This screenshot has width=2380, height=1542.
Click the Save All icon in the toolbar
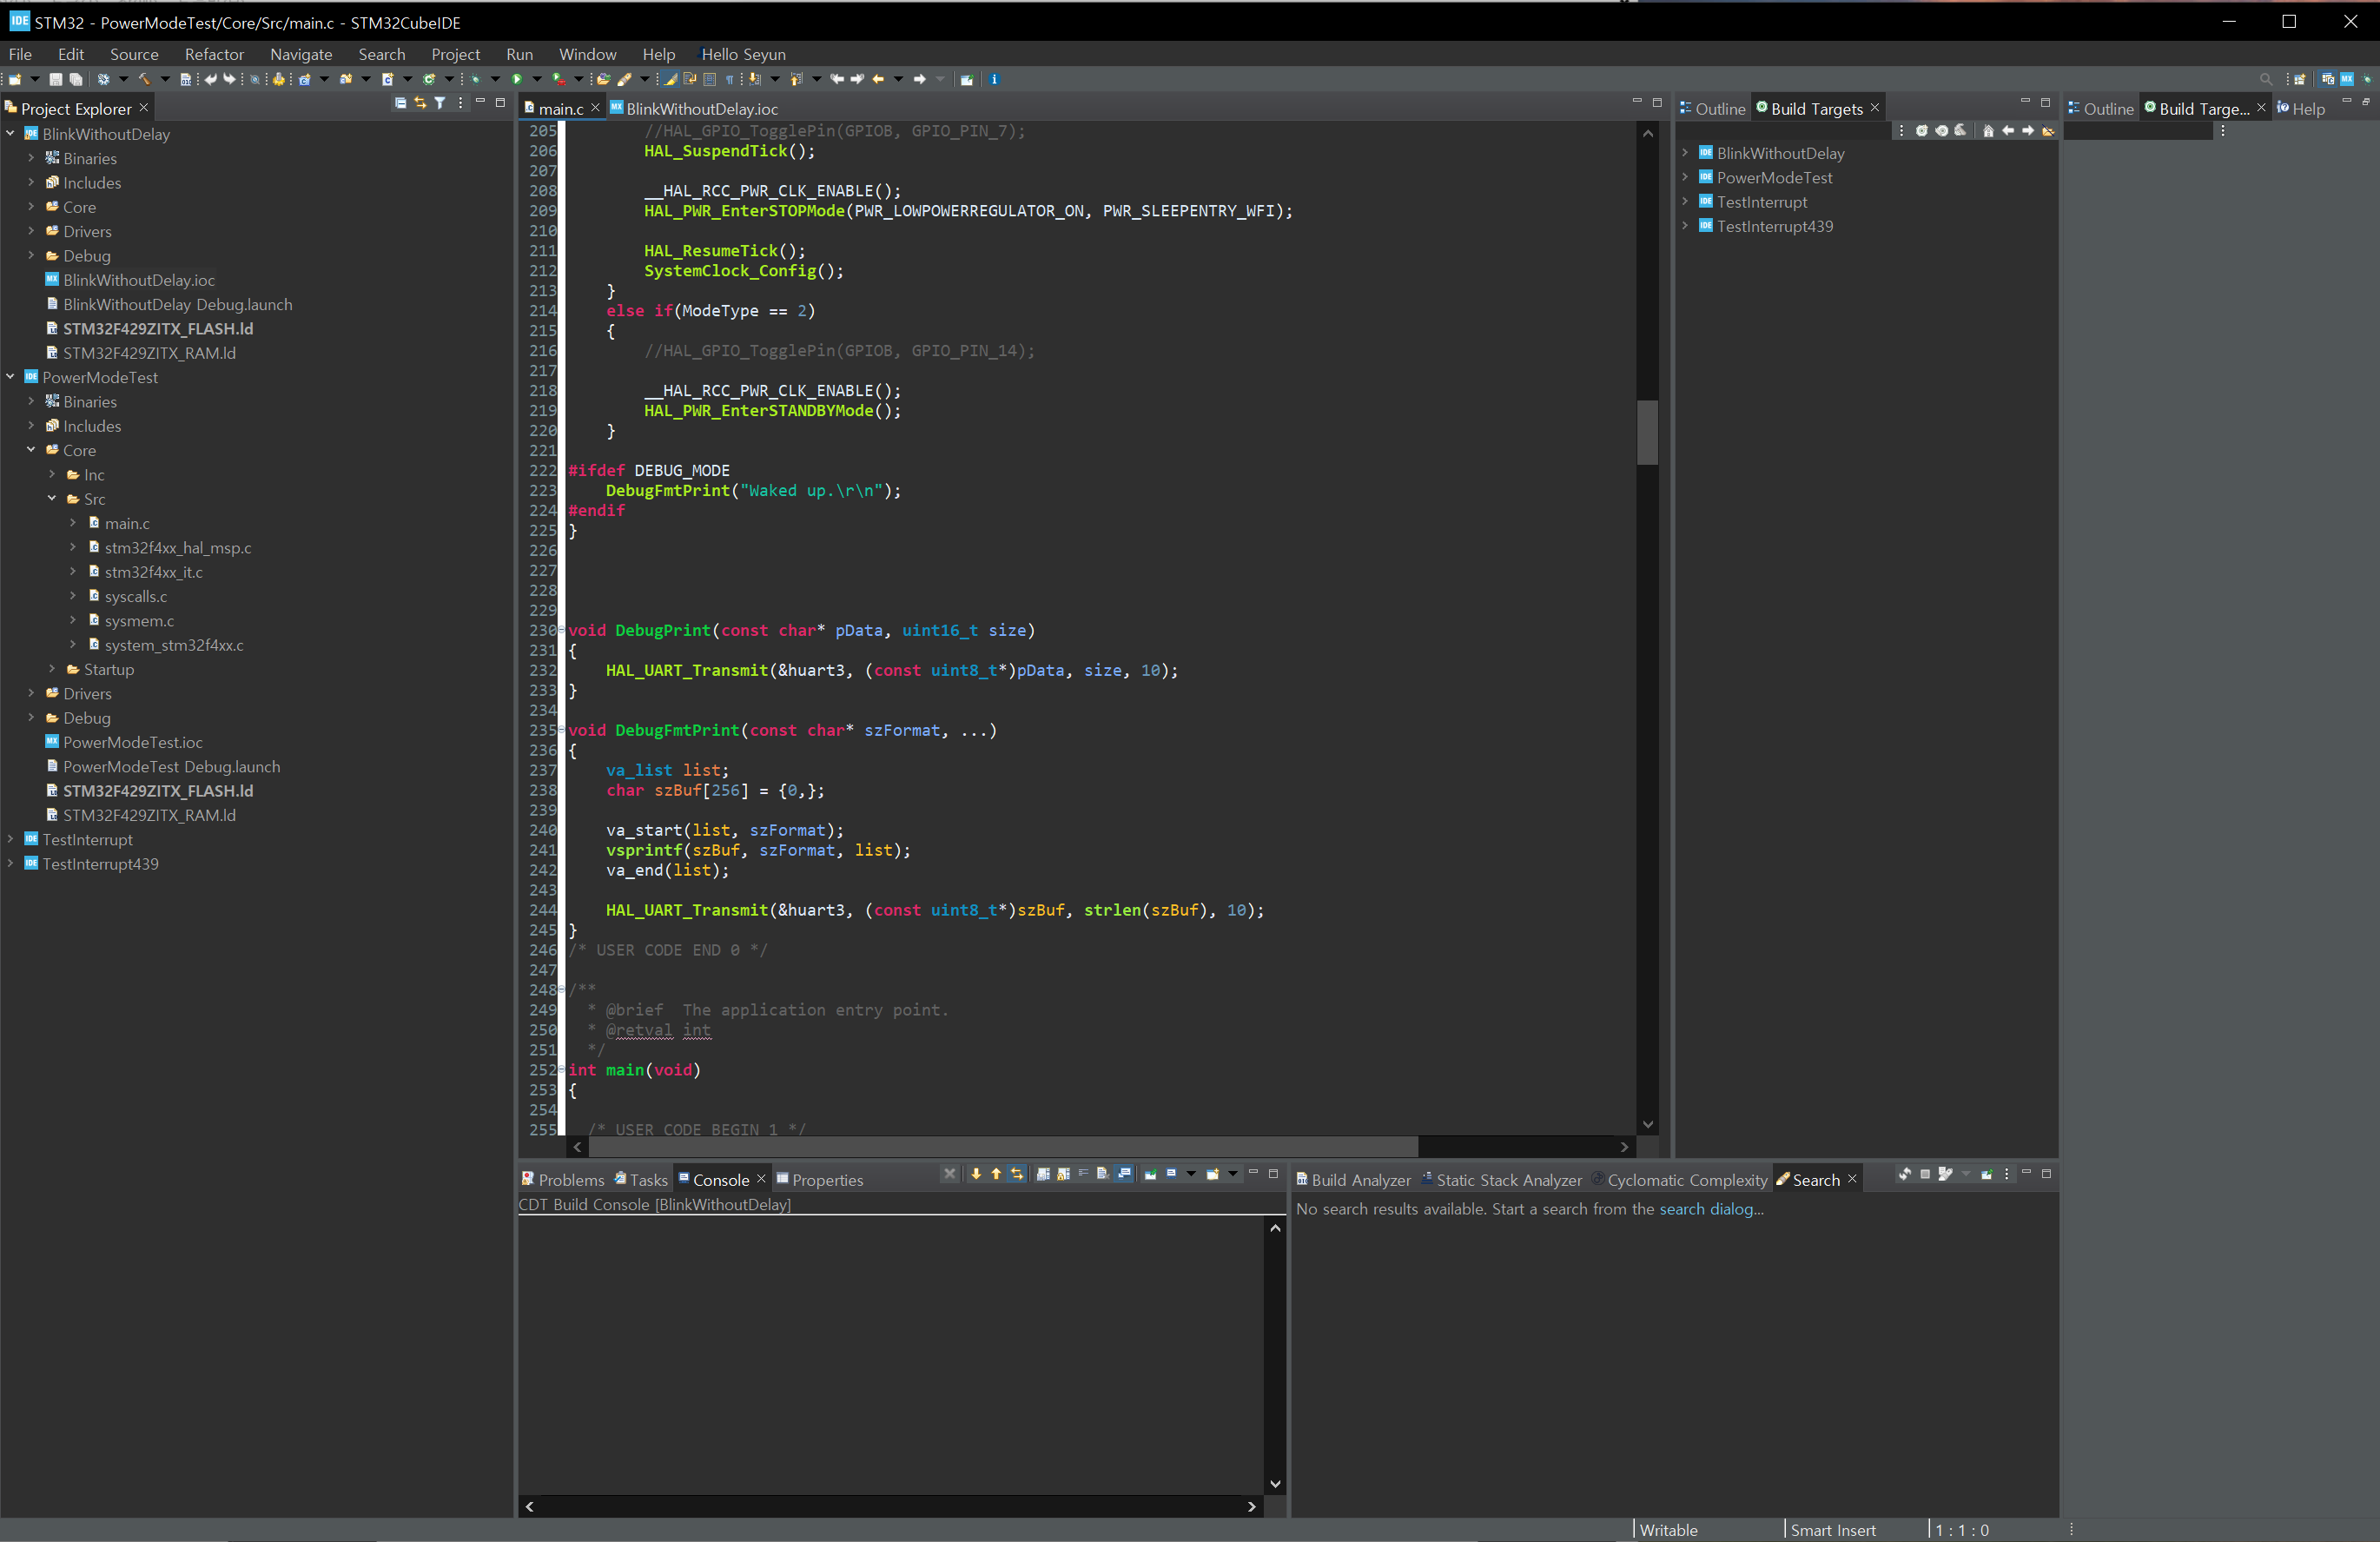pos(76,79)
